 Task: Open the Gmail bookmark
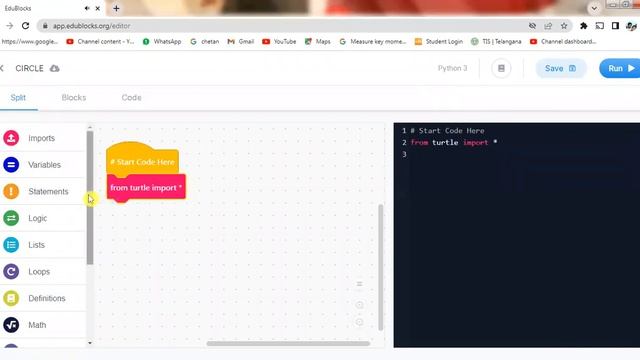(241, 42)
